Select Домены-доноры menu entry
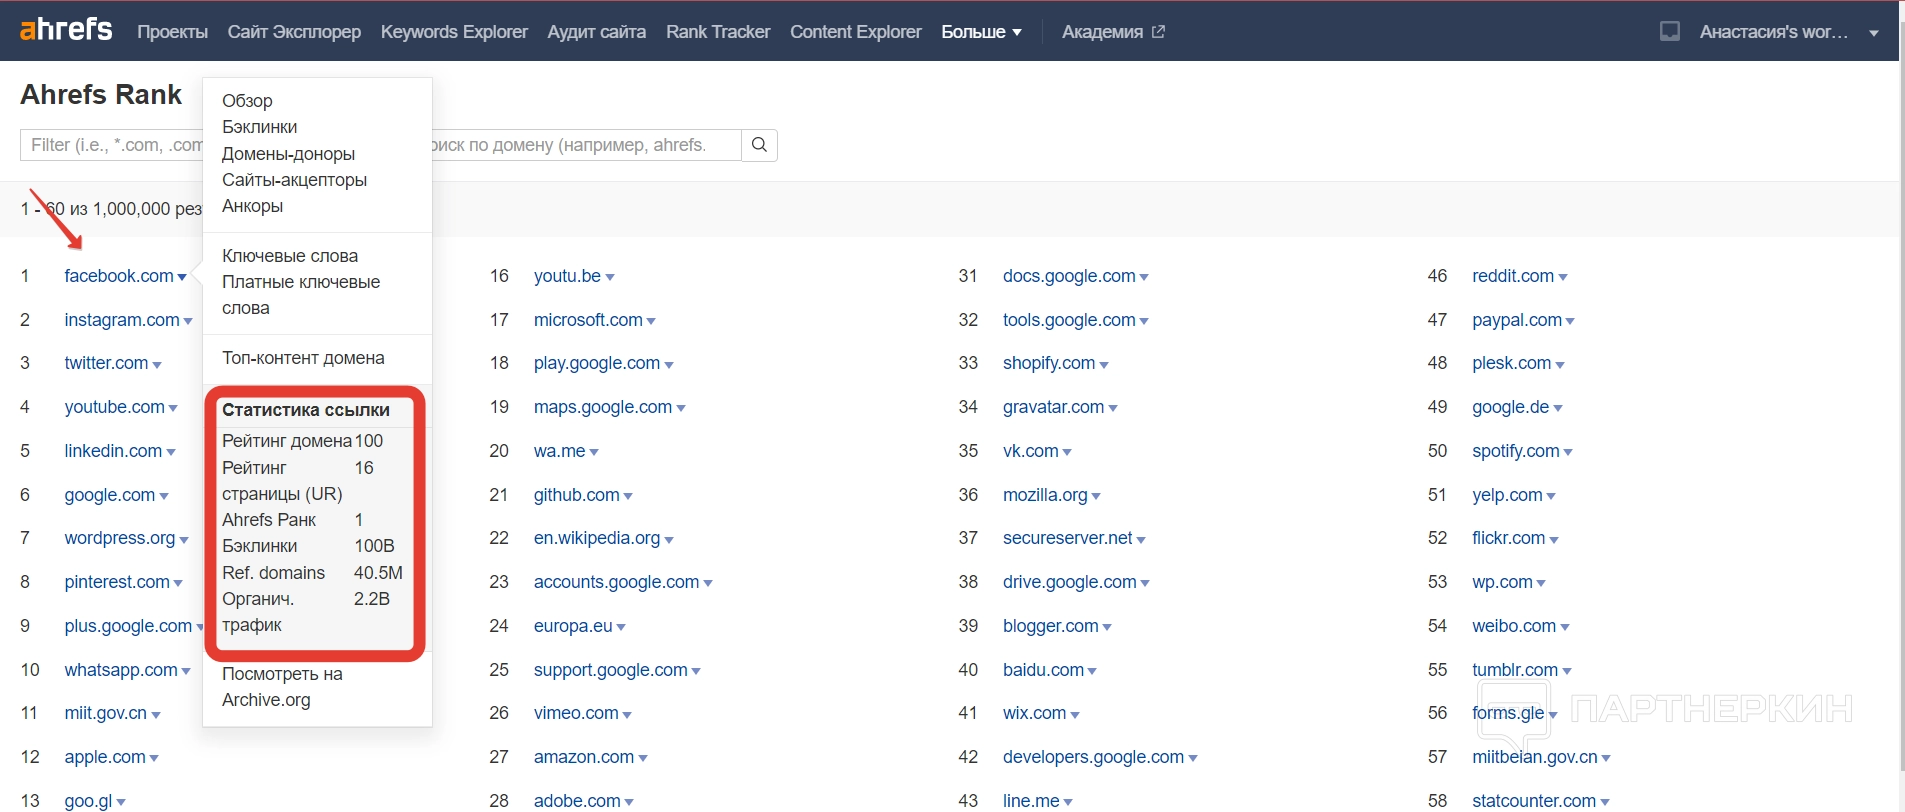Image resolution: width=1905 pixels, height=812 pixels. point(288,154)
